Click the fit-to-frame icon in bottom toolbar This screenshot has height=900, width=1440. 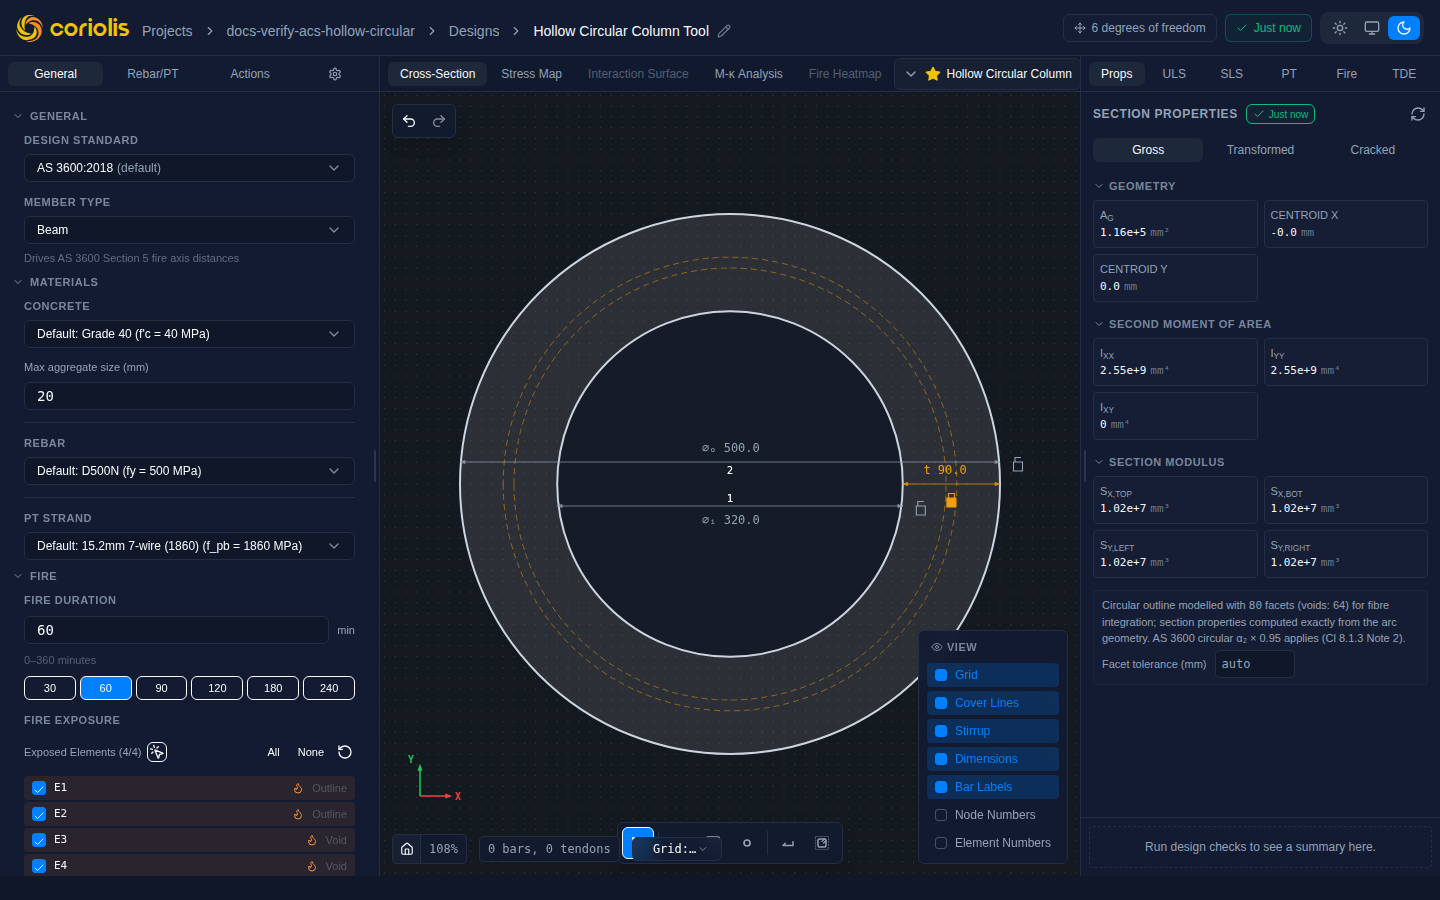pyautogui.click(x=822, y=843)
